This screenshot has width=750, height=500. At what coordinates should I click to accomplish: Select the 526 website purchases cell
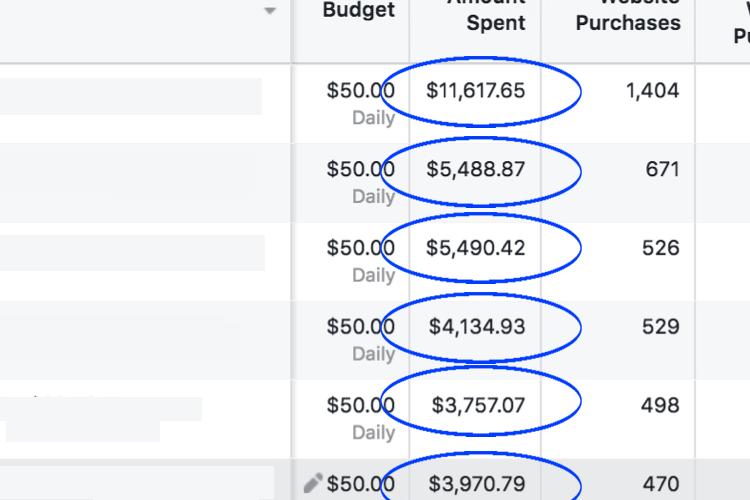click(x=660, y=248)
